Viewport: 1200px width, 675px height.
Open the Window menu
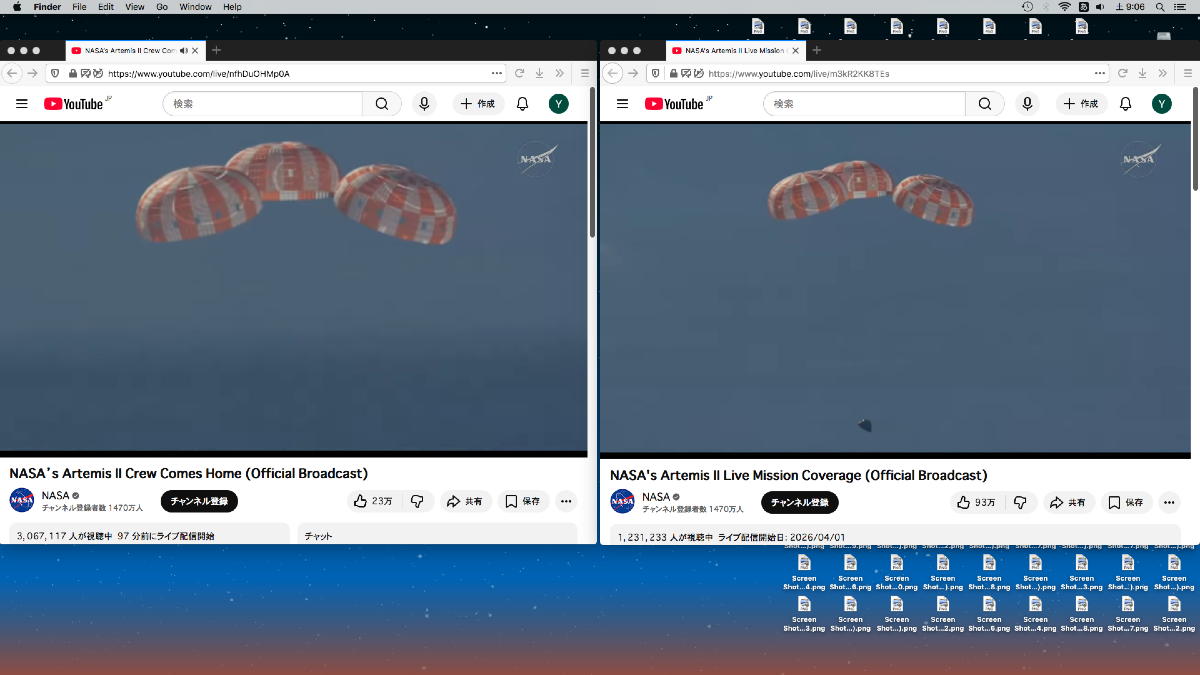click(196, 7)
